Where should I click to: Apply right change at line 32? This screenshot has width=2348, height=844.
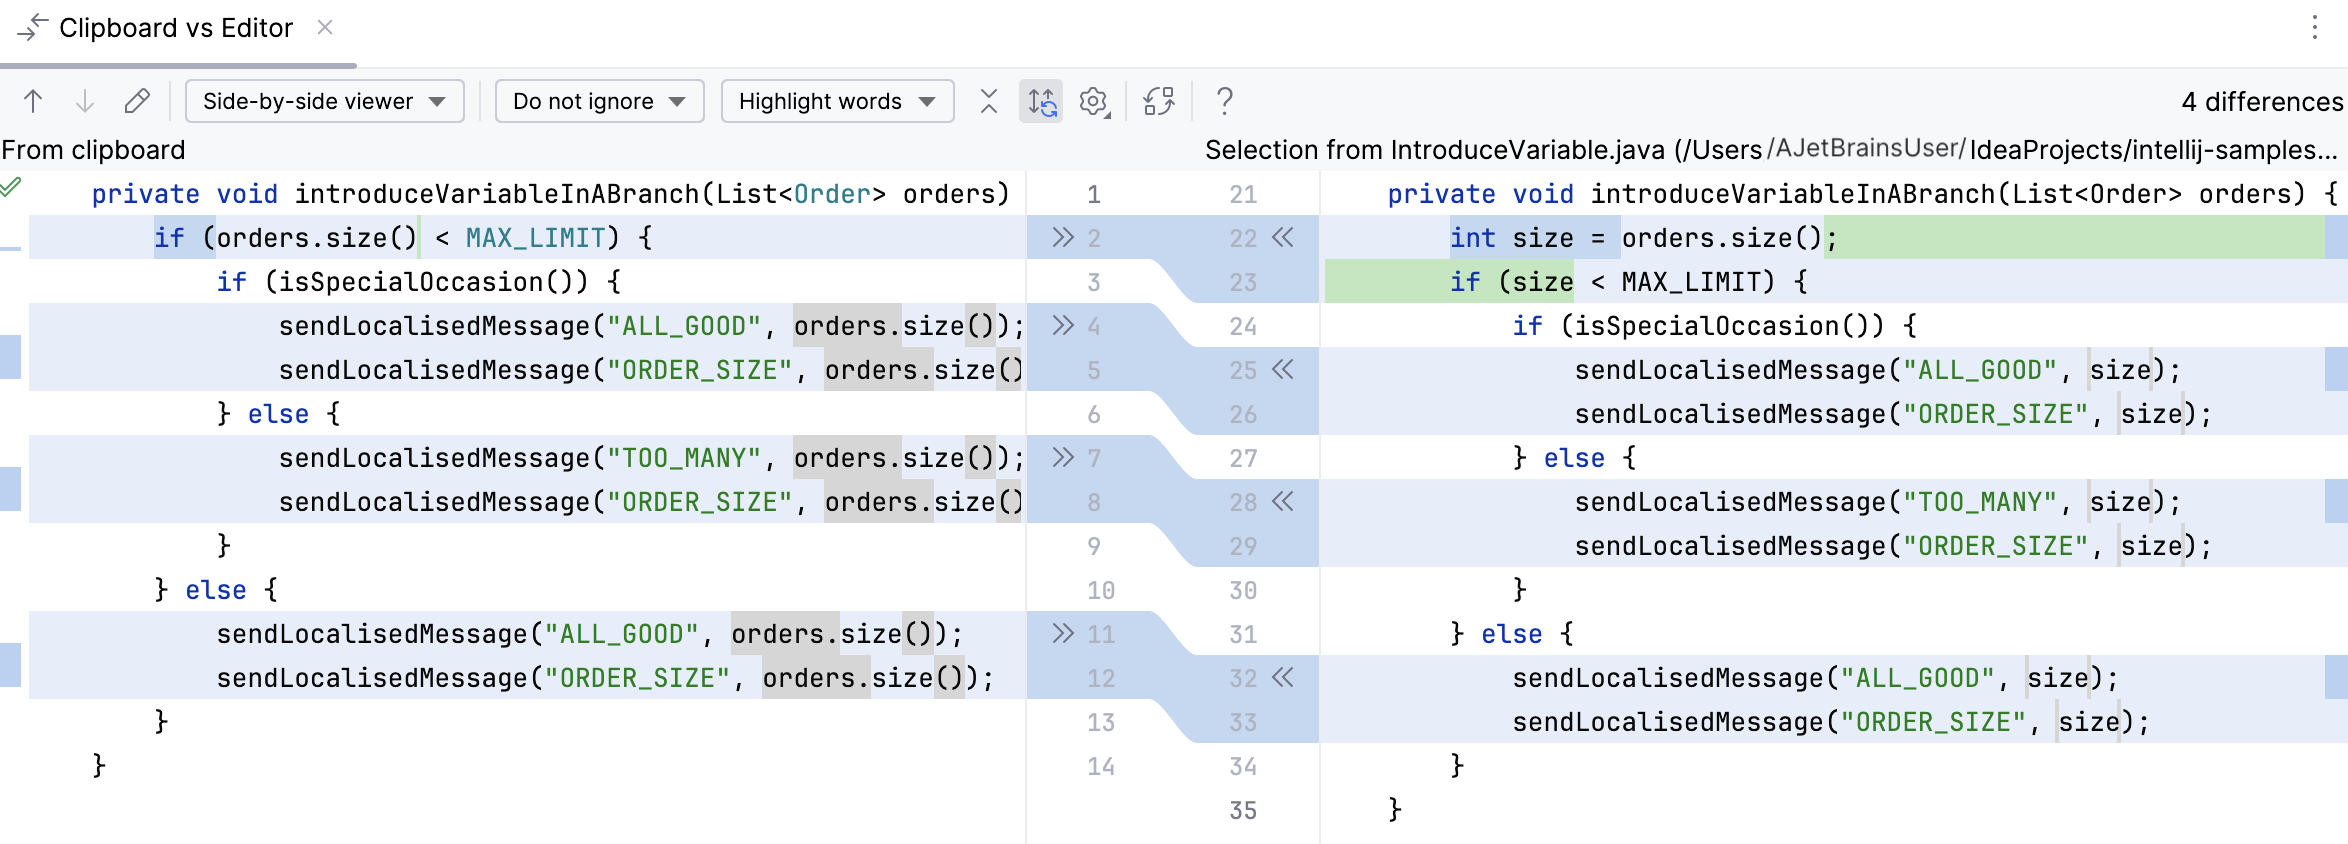pyautogui.click(x=1283, y=678)
